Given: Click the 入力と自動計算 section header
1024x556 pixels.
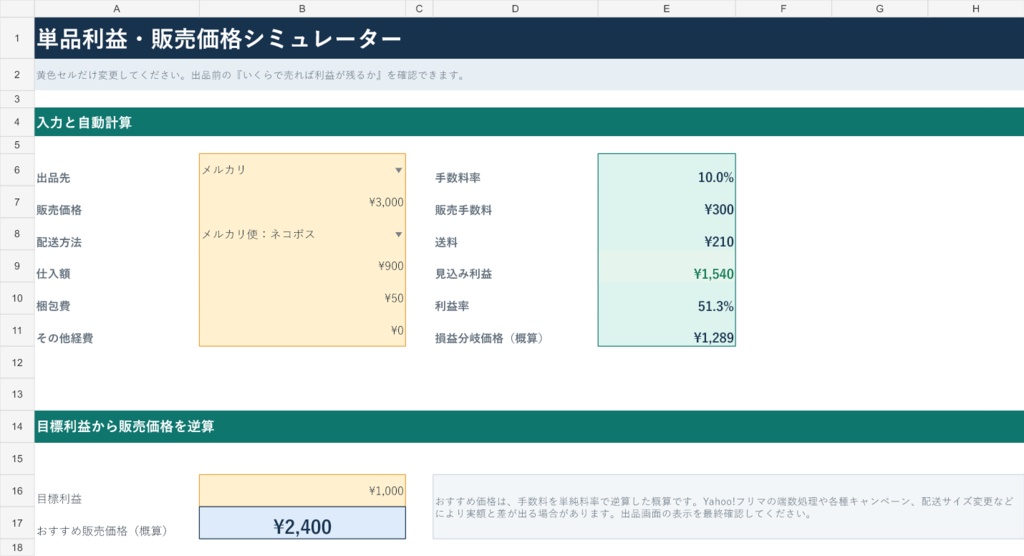Looking at the screenshot, I should 84,122.
